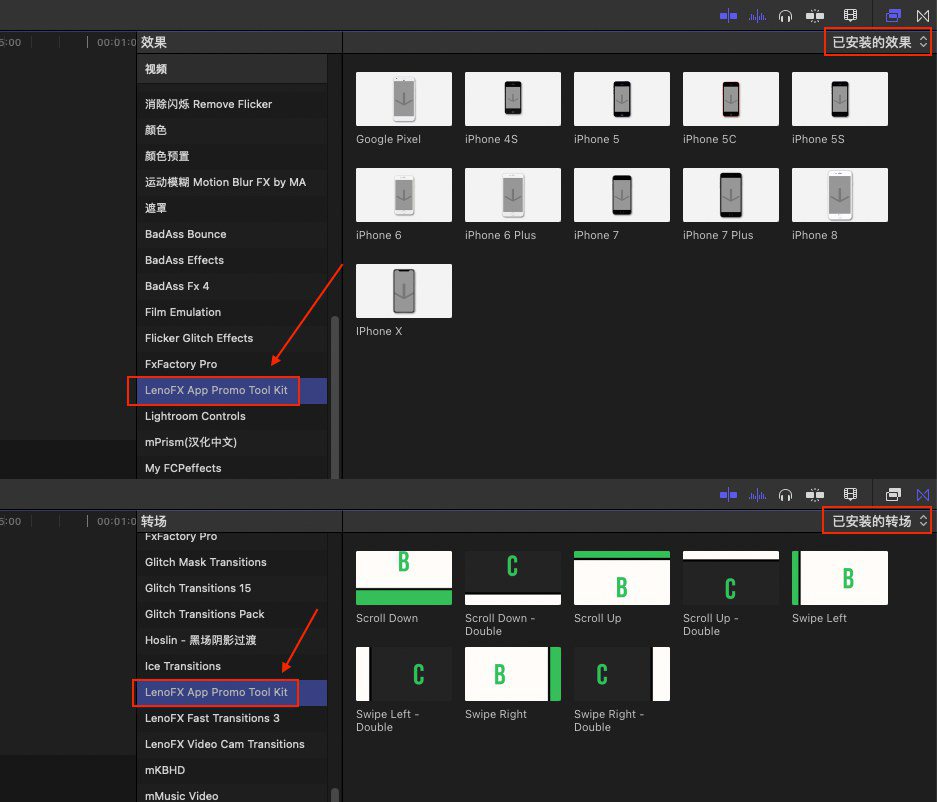Open the LenoFX Fast Transitions 3 category
Screen dimensions: 937x802
[x=232, y=718]
